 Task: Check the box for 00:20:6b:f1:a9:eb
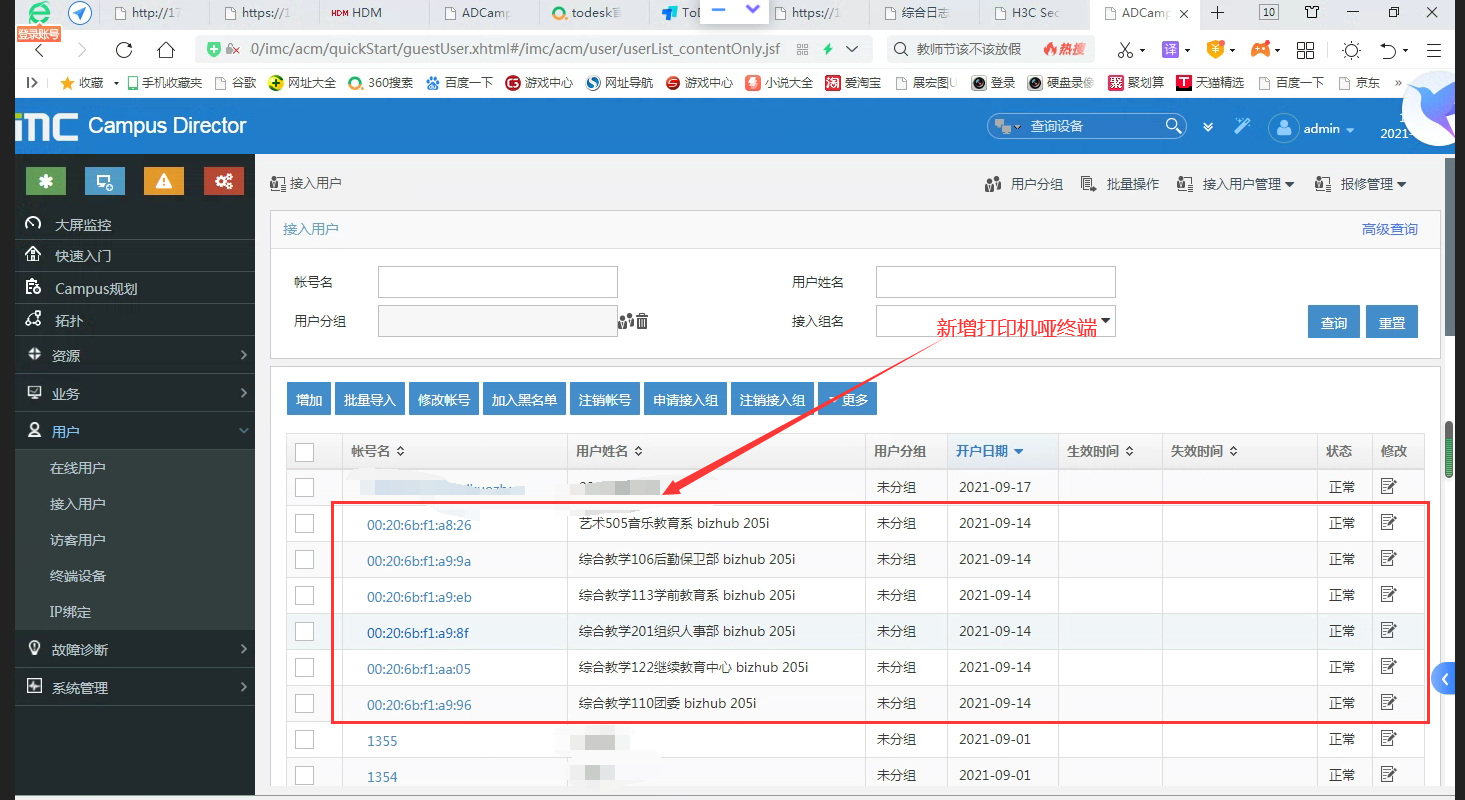(305, 595)
